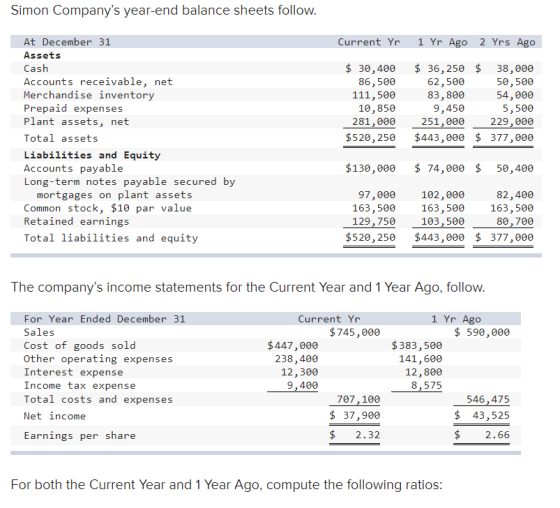Select operating expenses value 238,400
Image resolution: width=560 pixels, height=508 pixels.
(296, 359)
